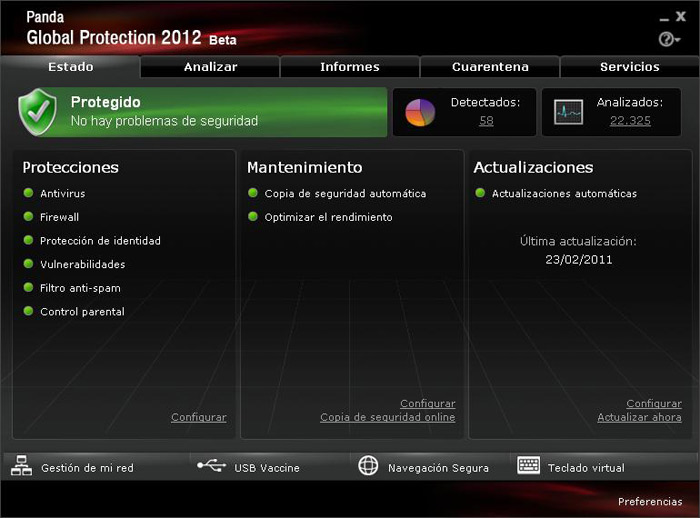
Task: Close the Panda Global Protection window
Action: (681, 17)
